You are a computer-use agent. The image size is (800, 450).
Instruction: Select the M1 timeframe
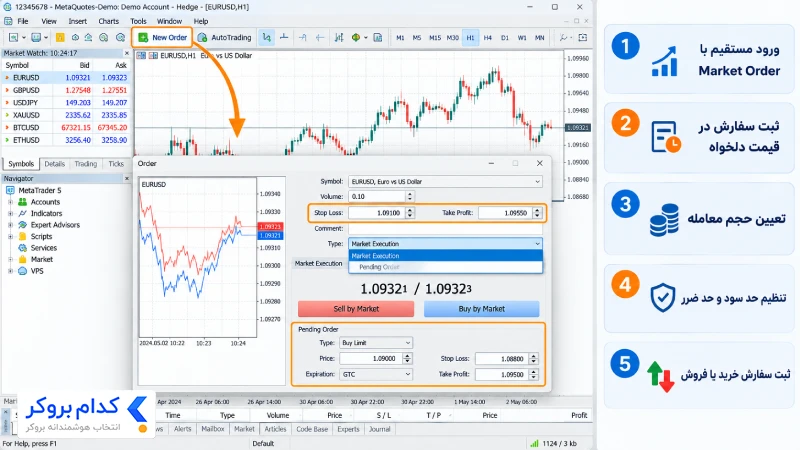tap(400, 38)
